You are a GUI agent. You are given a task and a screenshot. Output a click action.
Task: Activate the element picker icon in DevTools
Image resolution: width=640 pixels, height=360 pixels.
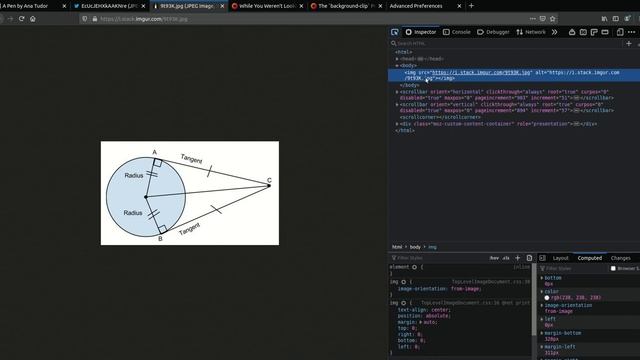pyautogui.click(x=394, y=32)
